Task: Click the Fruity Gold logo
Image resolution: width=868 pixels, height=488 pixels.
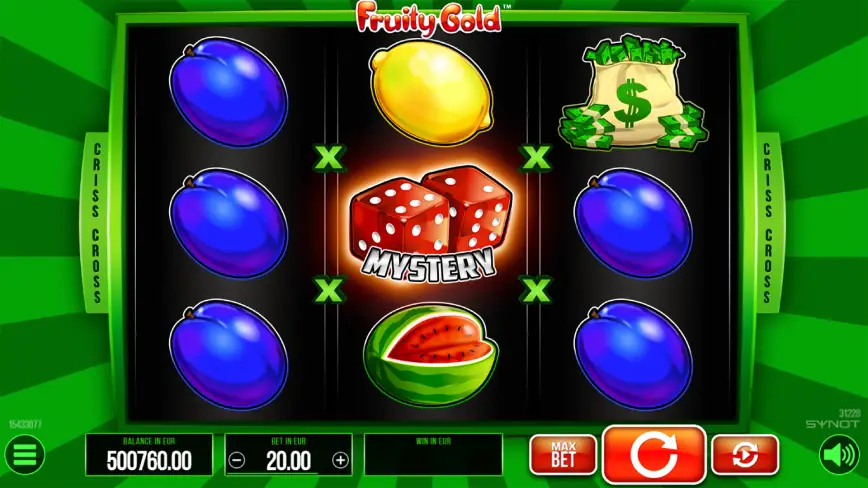Action: (431, 18)
